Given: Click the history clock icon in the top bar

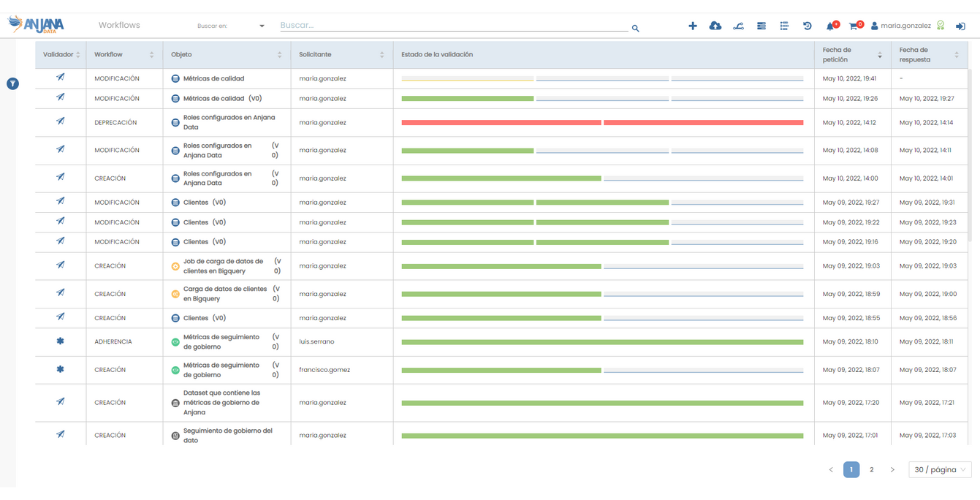Looking at the screenshot, I should 807,26.
